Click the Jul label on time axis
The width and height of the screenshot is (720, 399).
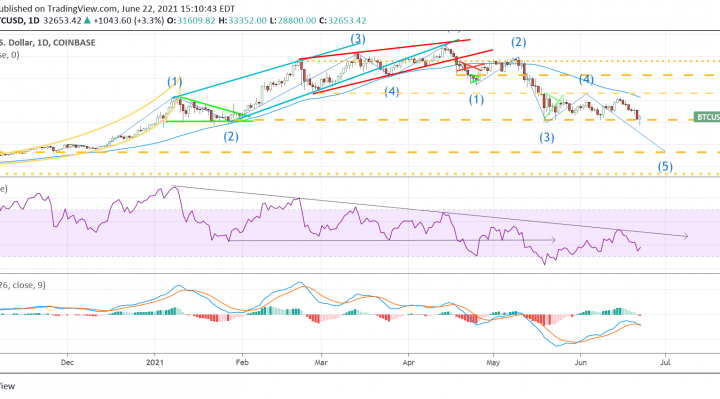pos(665,362)
